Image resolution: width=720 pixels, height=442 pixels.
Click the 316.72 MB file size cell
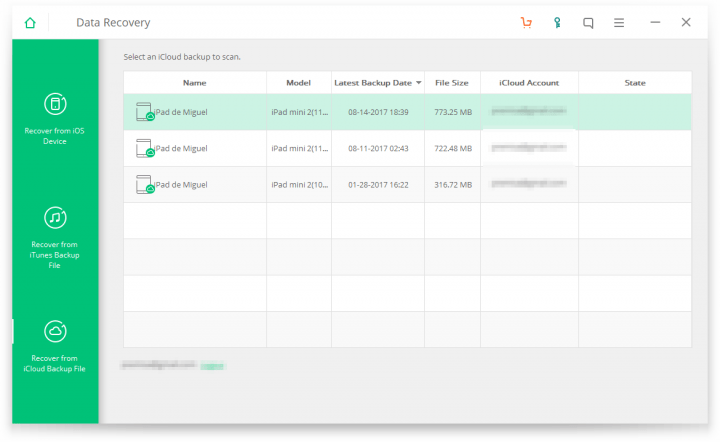pos(453,185)
